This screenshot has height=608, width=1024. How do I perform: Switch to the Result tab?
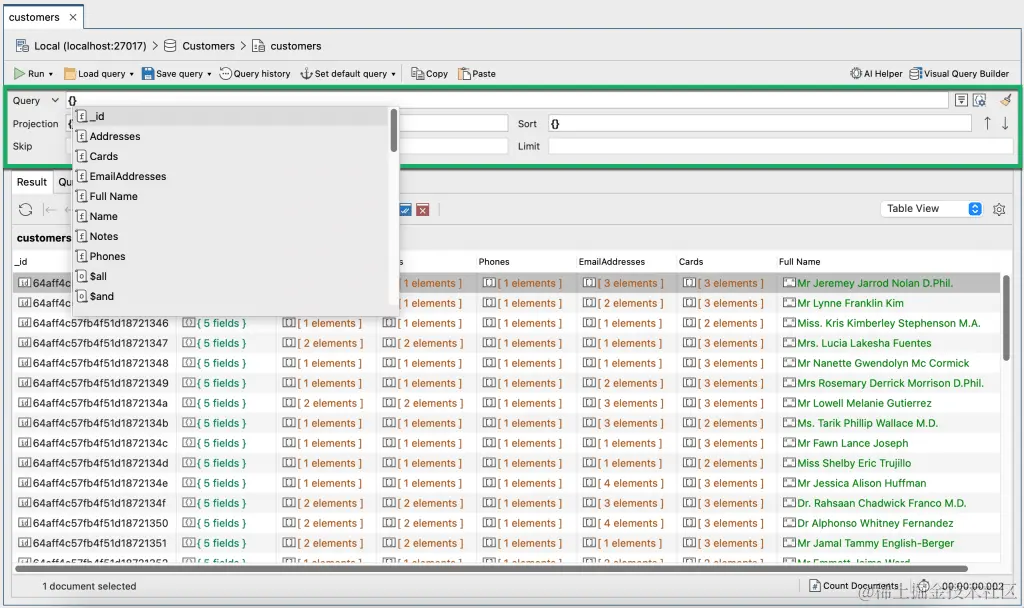[x=31, y=182]
